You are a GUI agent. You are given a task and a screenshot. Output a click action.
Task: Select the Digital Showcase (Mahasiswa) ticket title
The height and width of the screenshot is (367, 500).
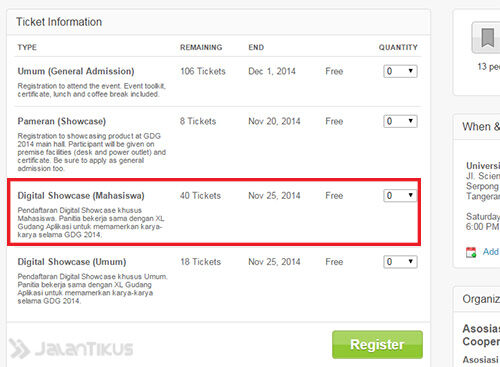pos(81,195)
